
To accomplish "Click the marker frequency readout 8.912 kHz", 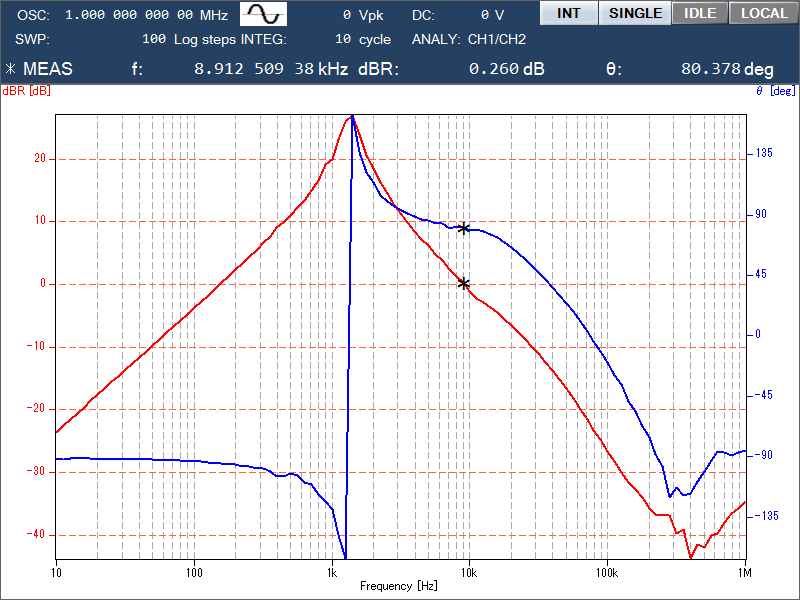I will pyautogui.click(x=271, y=69).
